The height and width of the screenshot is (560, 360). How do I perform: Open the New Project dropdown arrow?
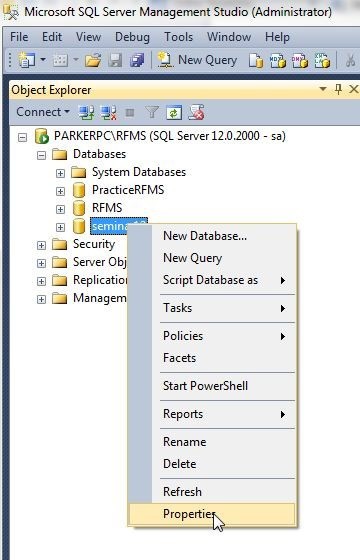(x=43, y=60)
